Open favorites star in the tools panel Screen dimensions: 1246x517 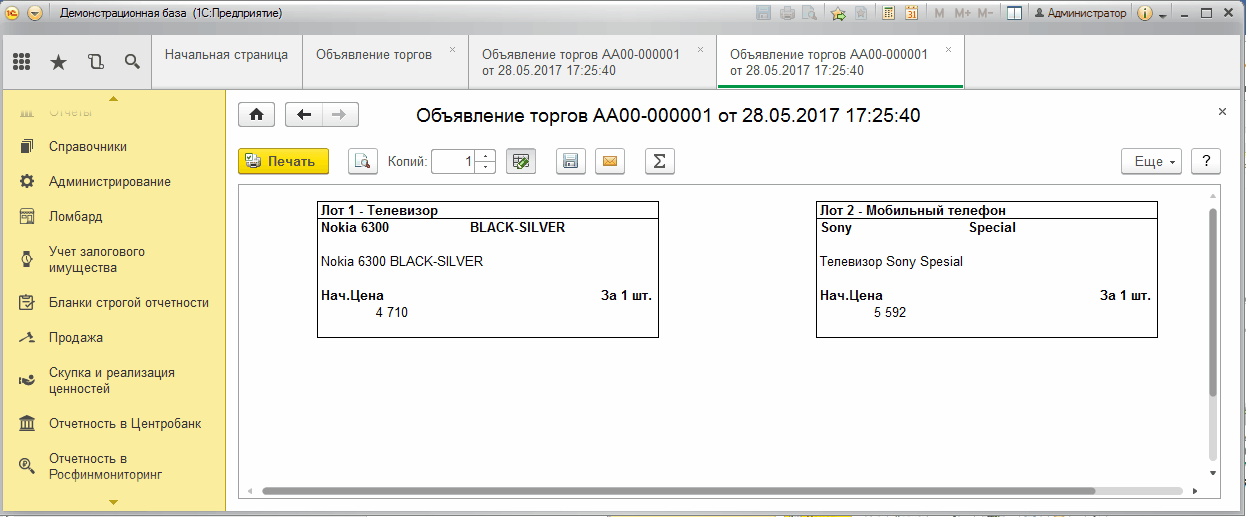point(59,62)
